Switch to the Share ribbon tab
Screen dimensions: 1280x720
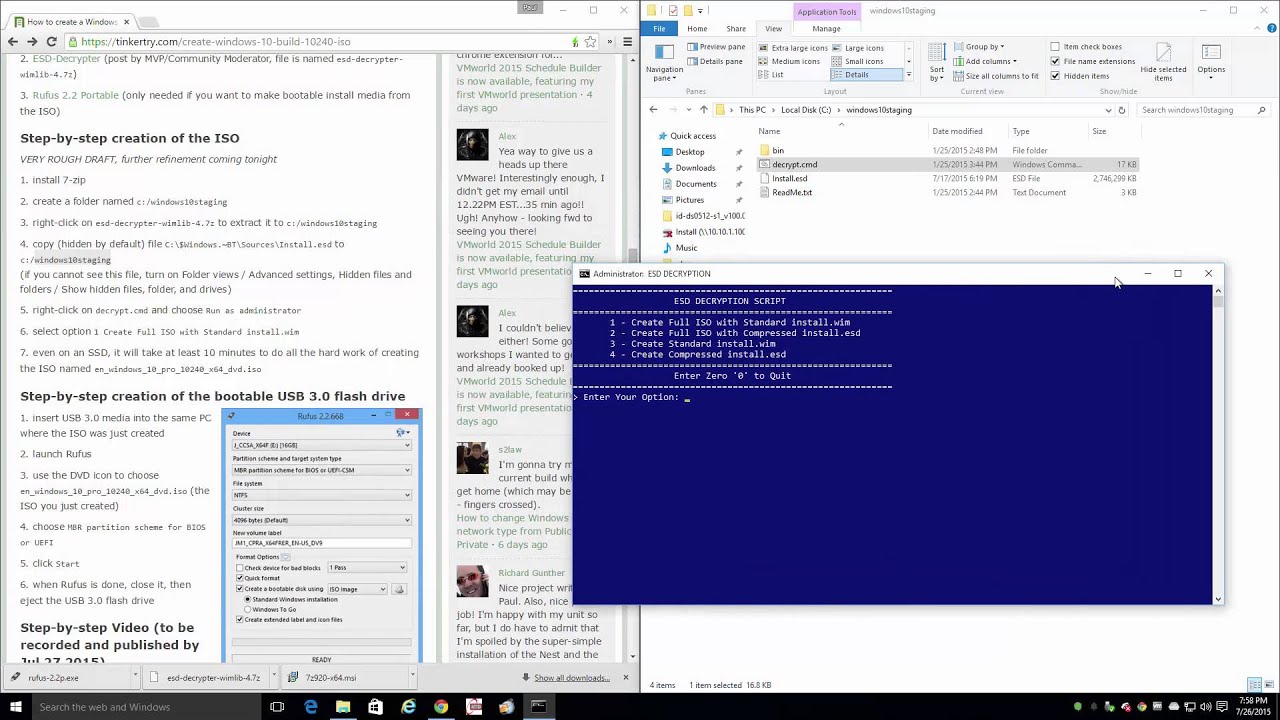tap(736, 28)
